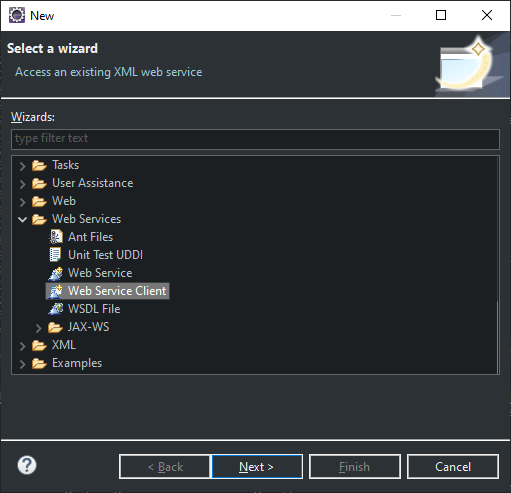This screenshot has width=511, height=493.
Task: Expand the Tasks category
Action: pyautogui.click(x=22, y=166)
